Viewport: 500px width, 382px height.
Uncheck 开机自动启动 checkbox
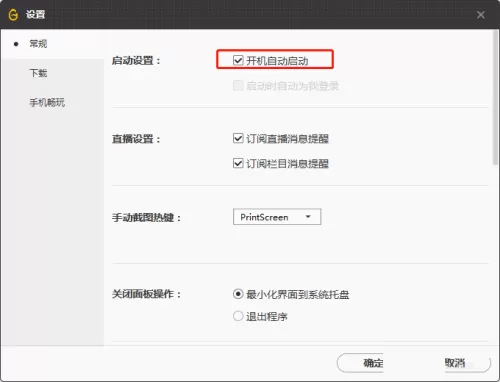coord(238,60)
